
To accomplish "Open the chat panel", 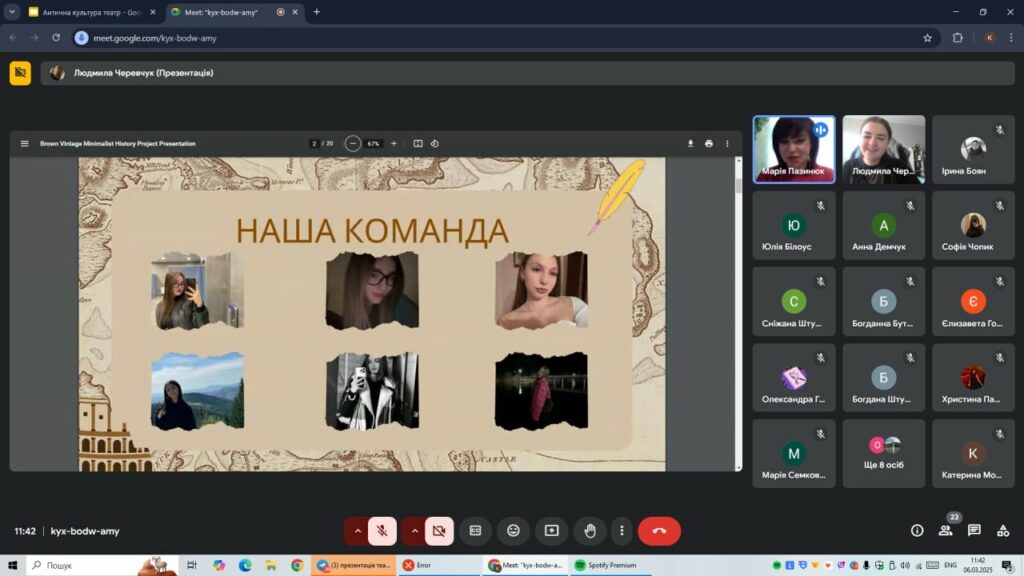I will pyautogui.click(x=974, y=531).
